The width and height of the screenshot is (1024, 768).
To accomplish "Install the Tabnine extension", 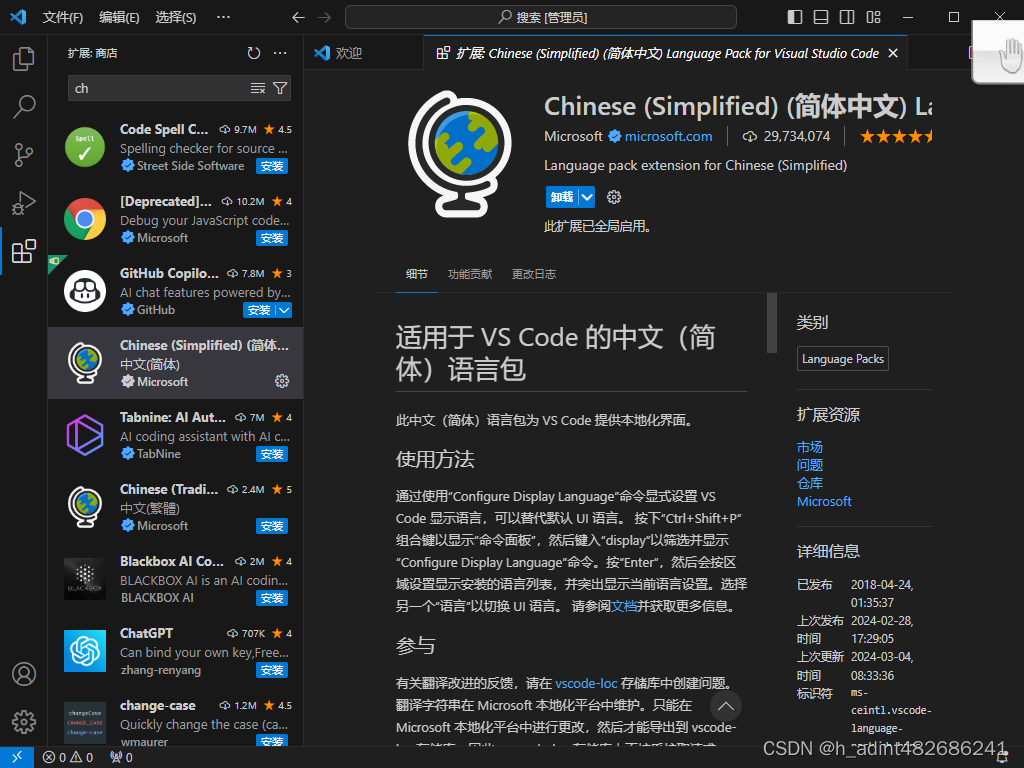I will point(272,454).
